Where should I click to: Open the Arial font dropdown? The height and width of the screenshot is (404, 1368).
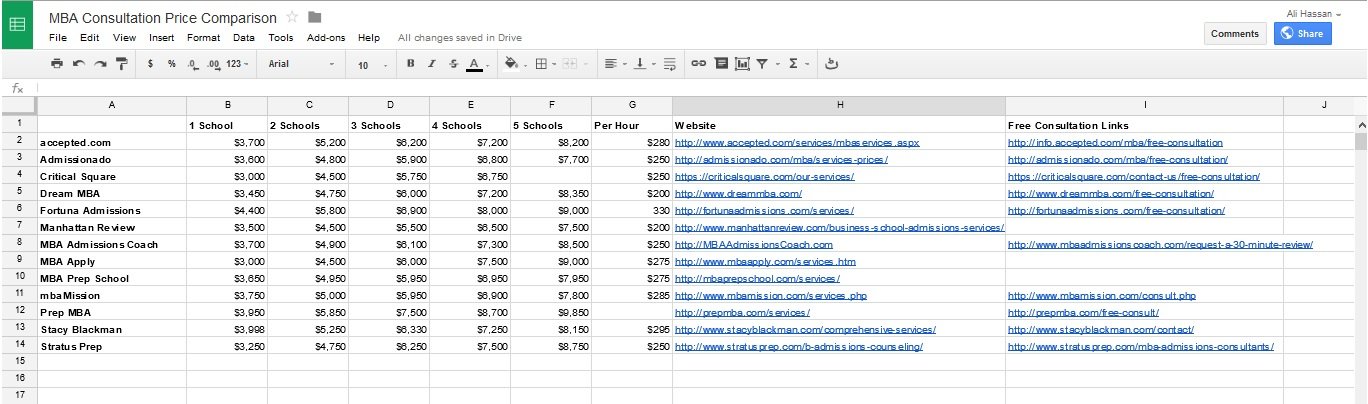click(302, 63)
